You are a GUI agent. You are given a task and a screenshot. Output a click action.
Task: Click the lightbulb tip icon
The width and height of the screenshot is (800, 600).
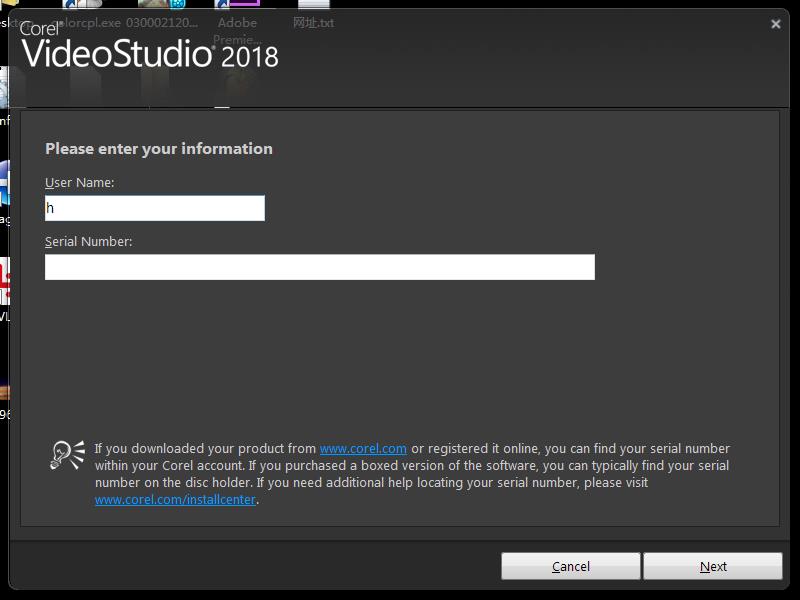(x=67, y=455)
